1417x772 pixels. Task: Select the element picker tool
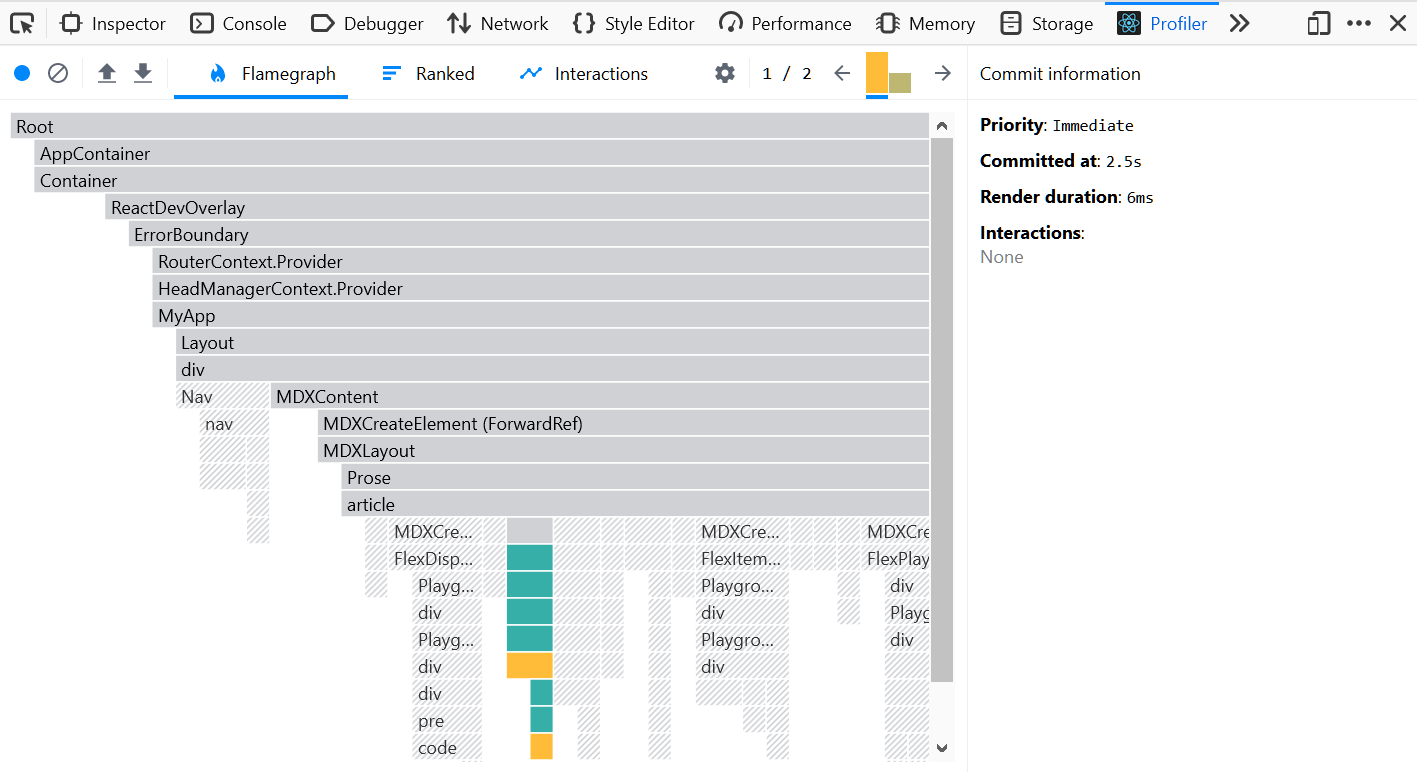21,23
